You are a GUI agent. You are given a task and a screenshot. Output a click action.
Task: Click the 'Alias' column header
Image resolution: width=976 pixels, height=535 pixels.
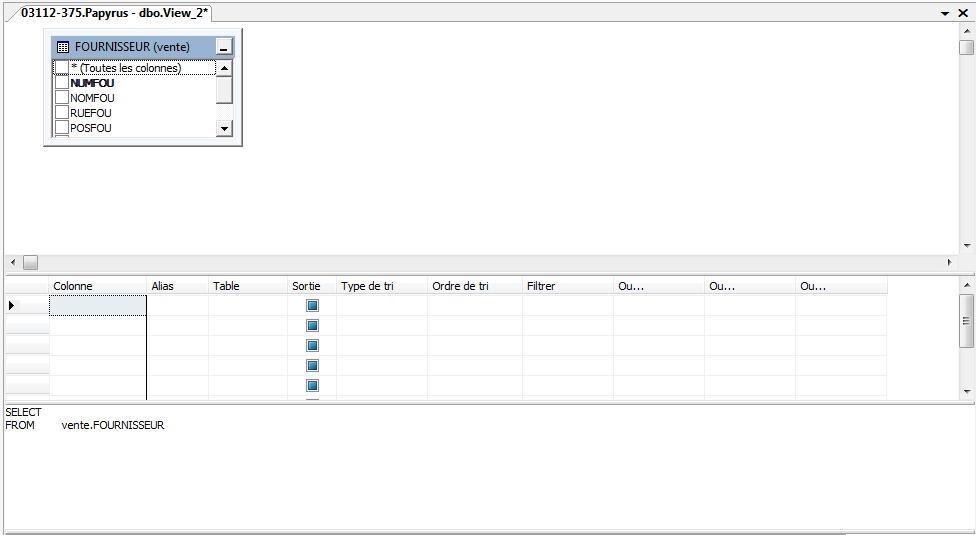point(162,286)
